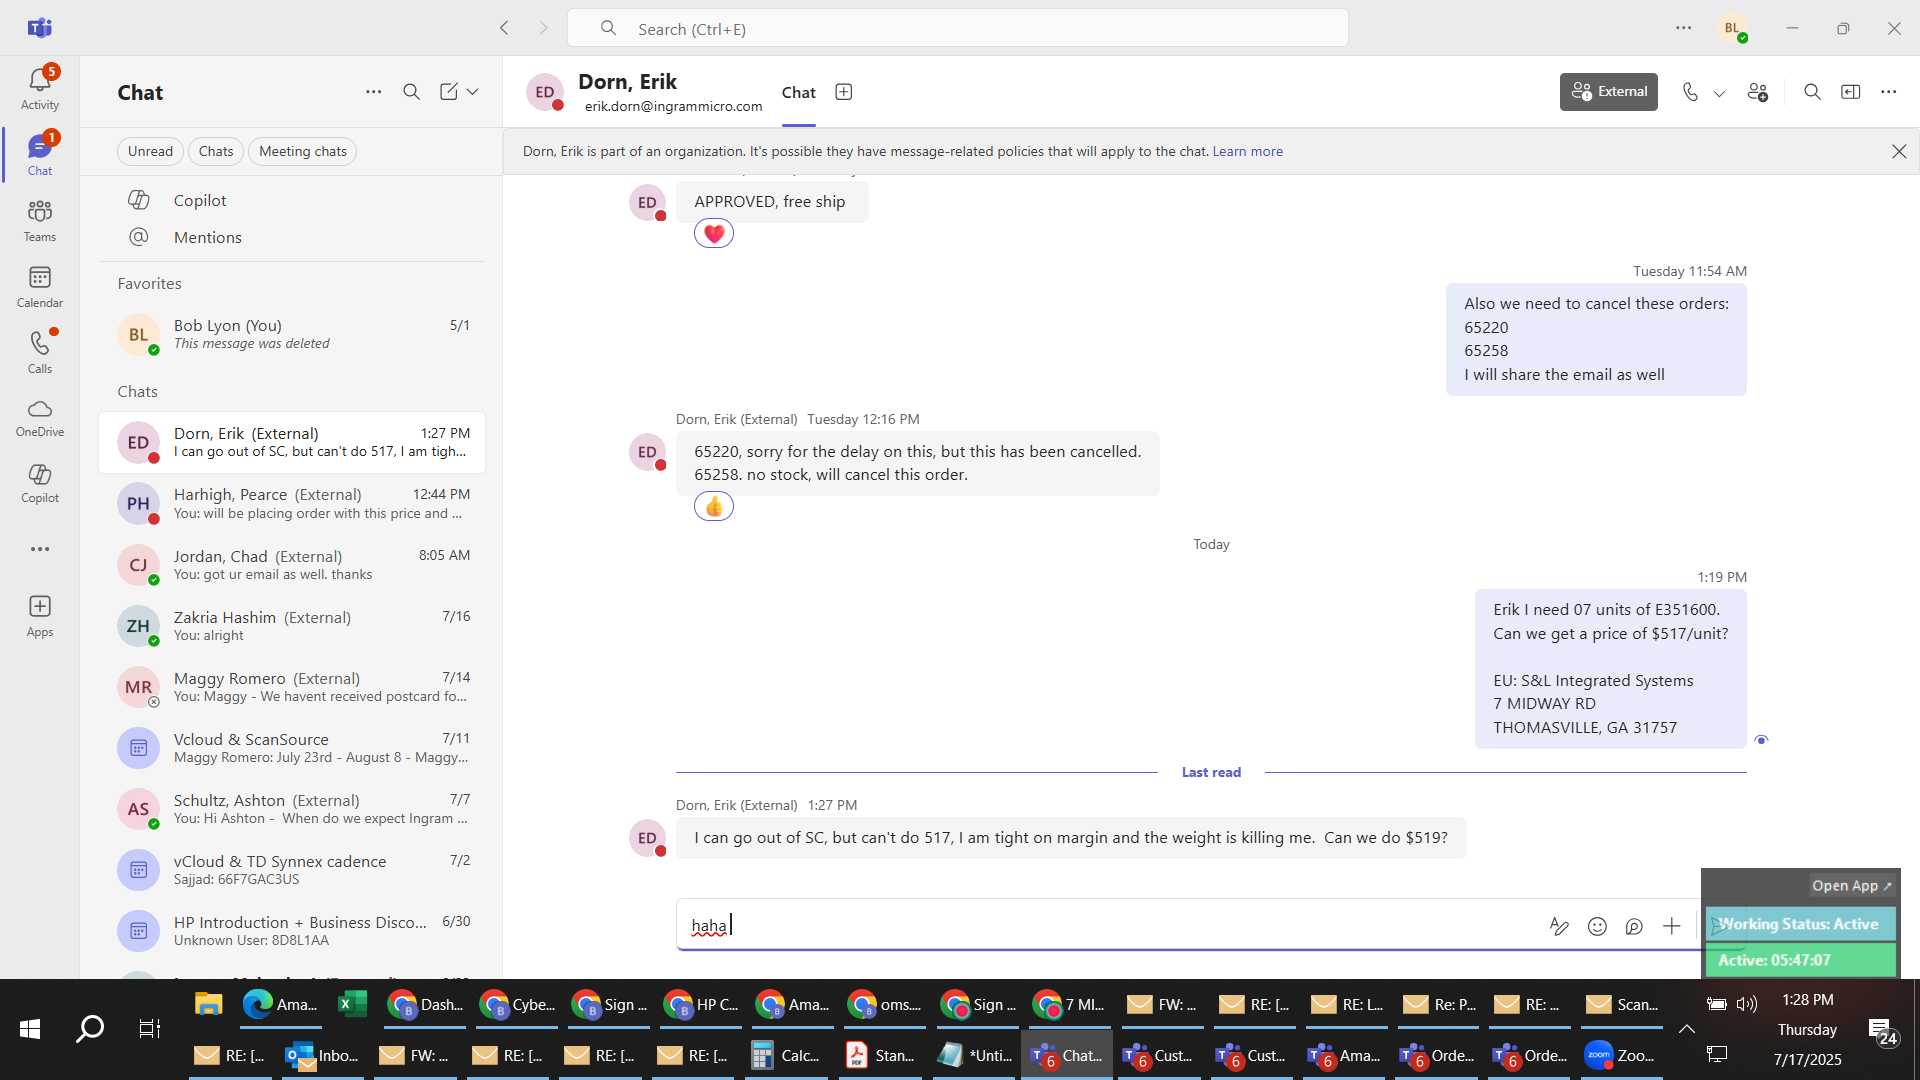Toggle the Unread filter
This screenshot has height=1080, width=1920.
(x=150, y=151)
